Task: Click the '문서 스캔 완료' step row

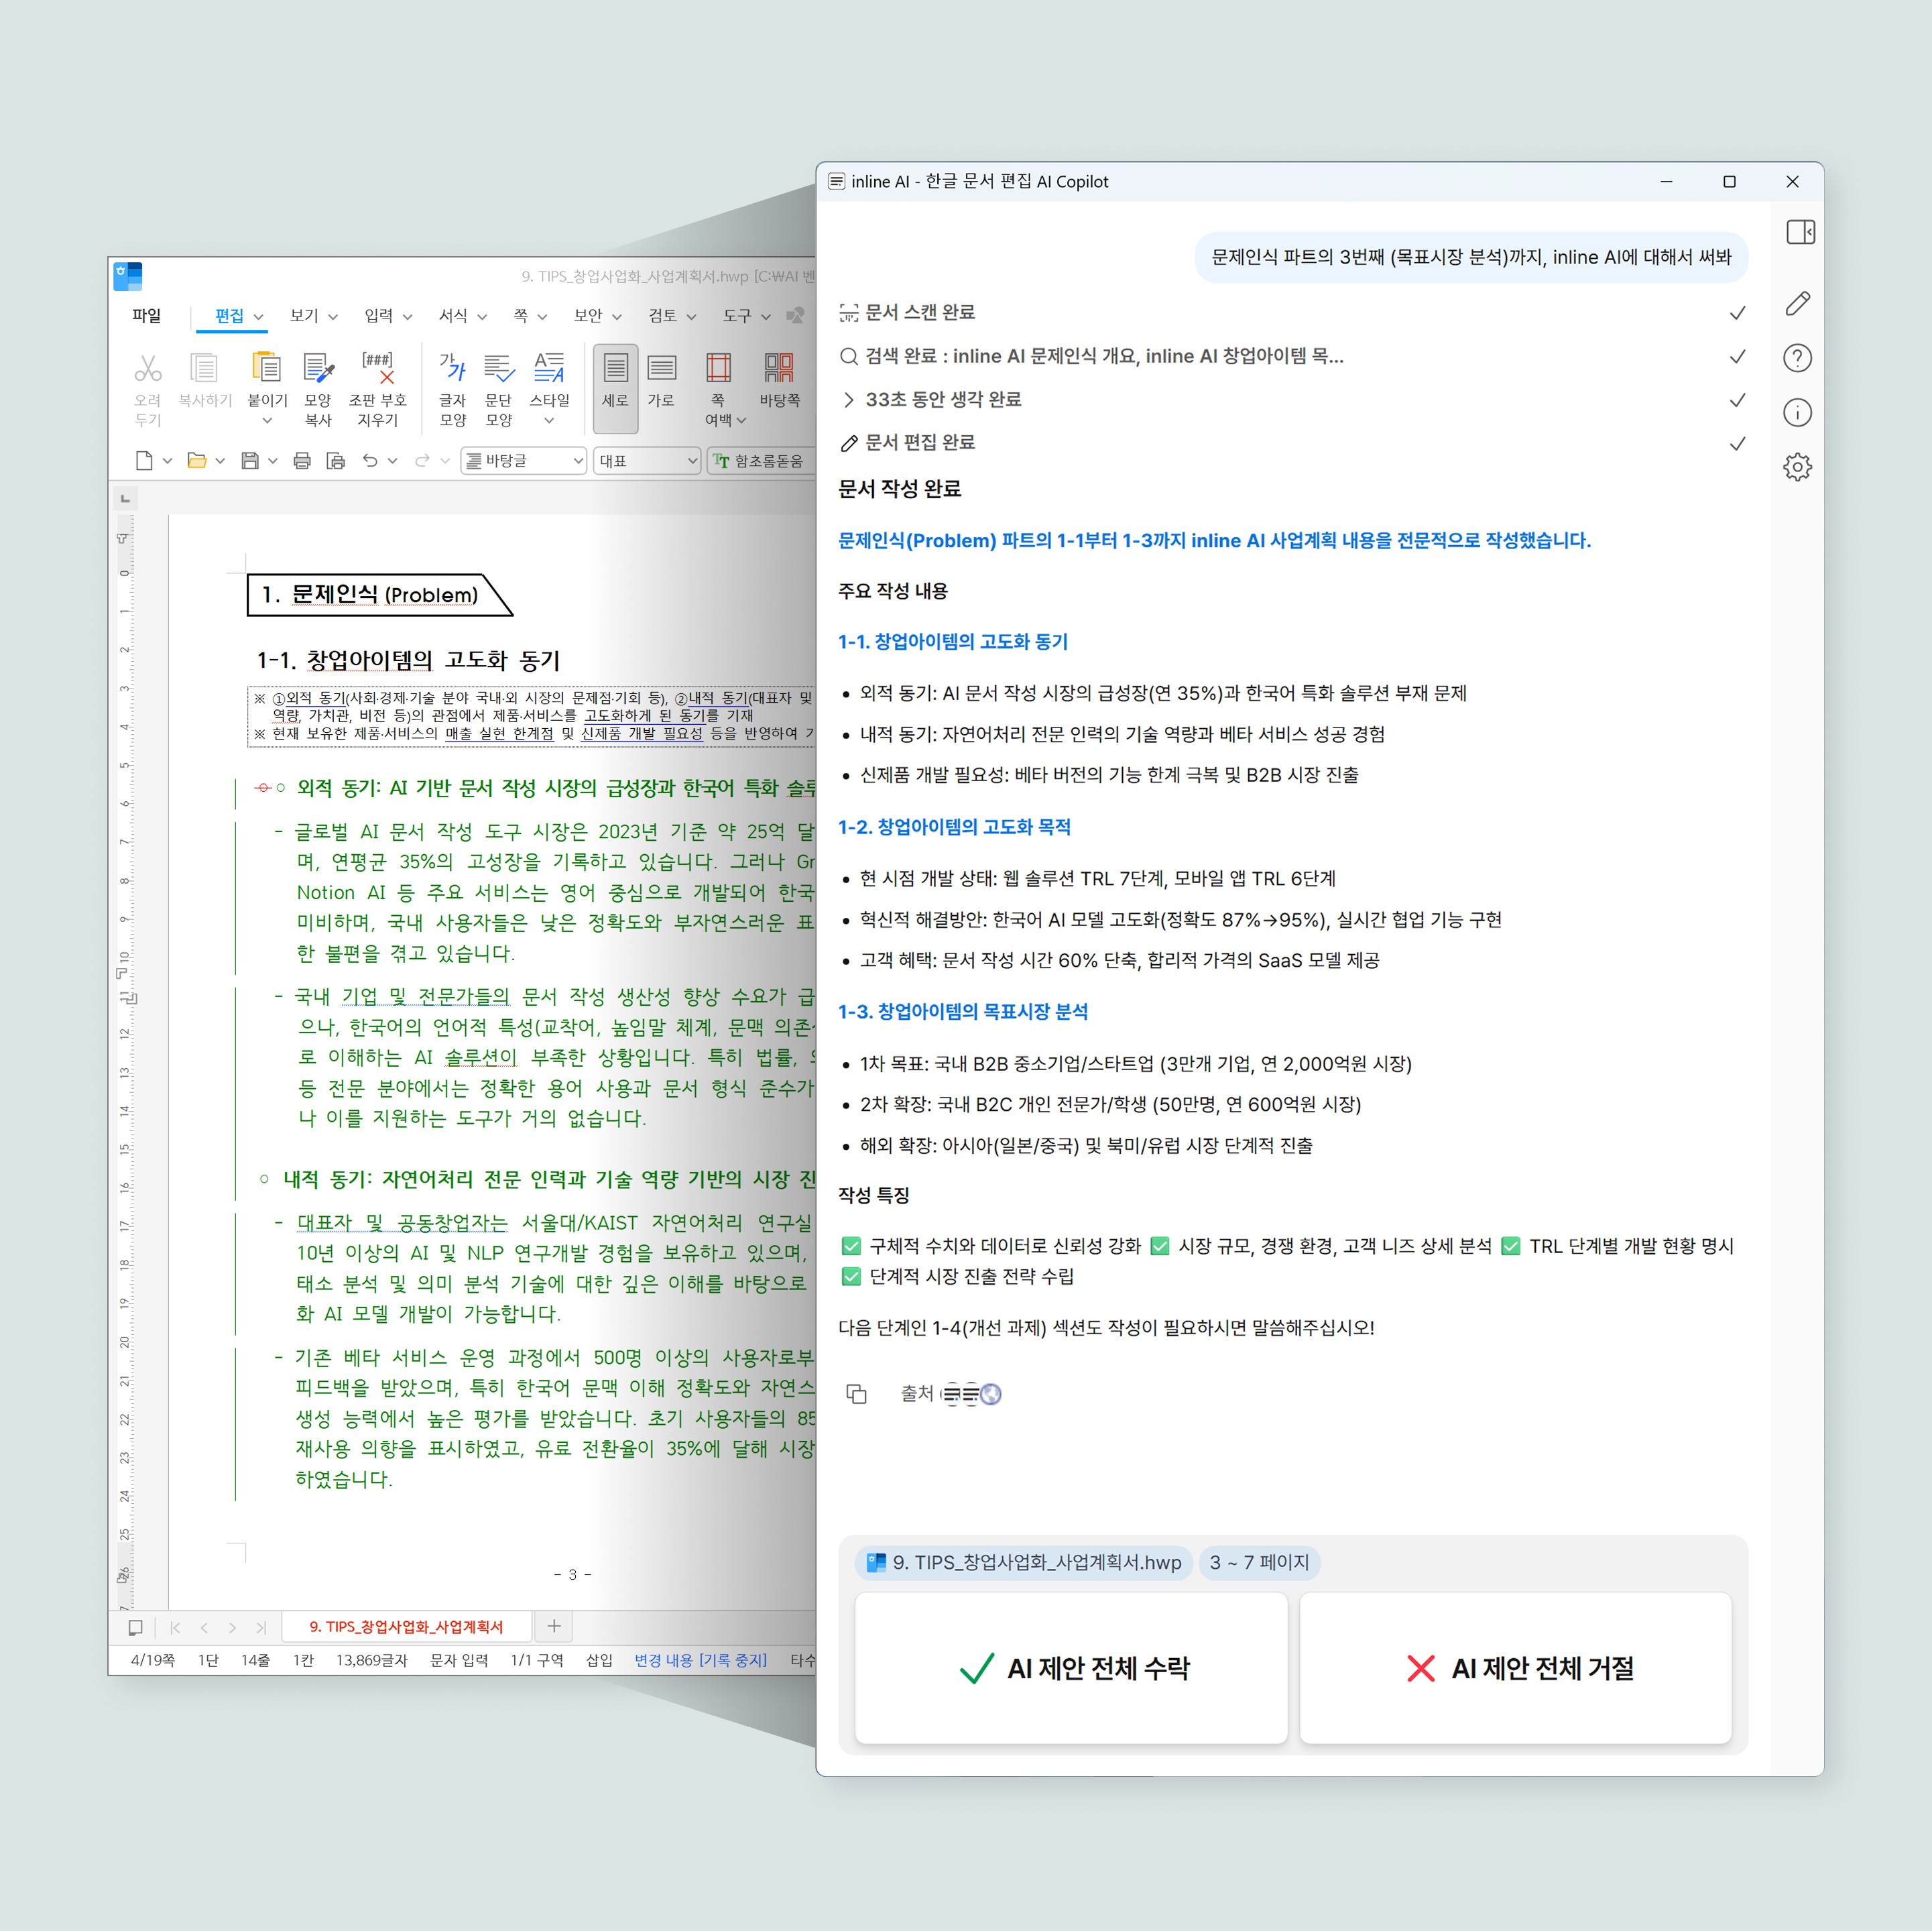Action: (x=1292, y=313)
